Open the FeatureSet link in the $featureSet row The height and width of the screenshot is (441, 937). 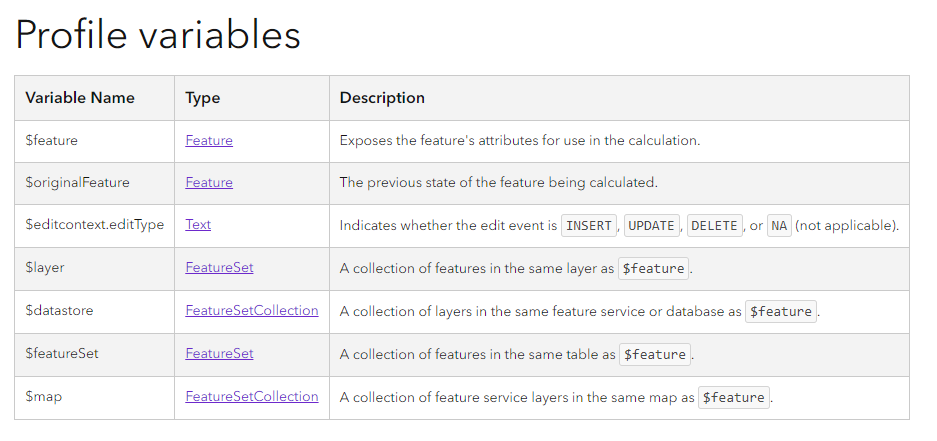(219, 354)
